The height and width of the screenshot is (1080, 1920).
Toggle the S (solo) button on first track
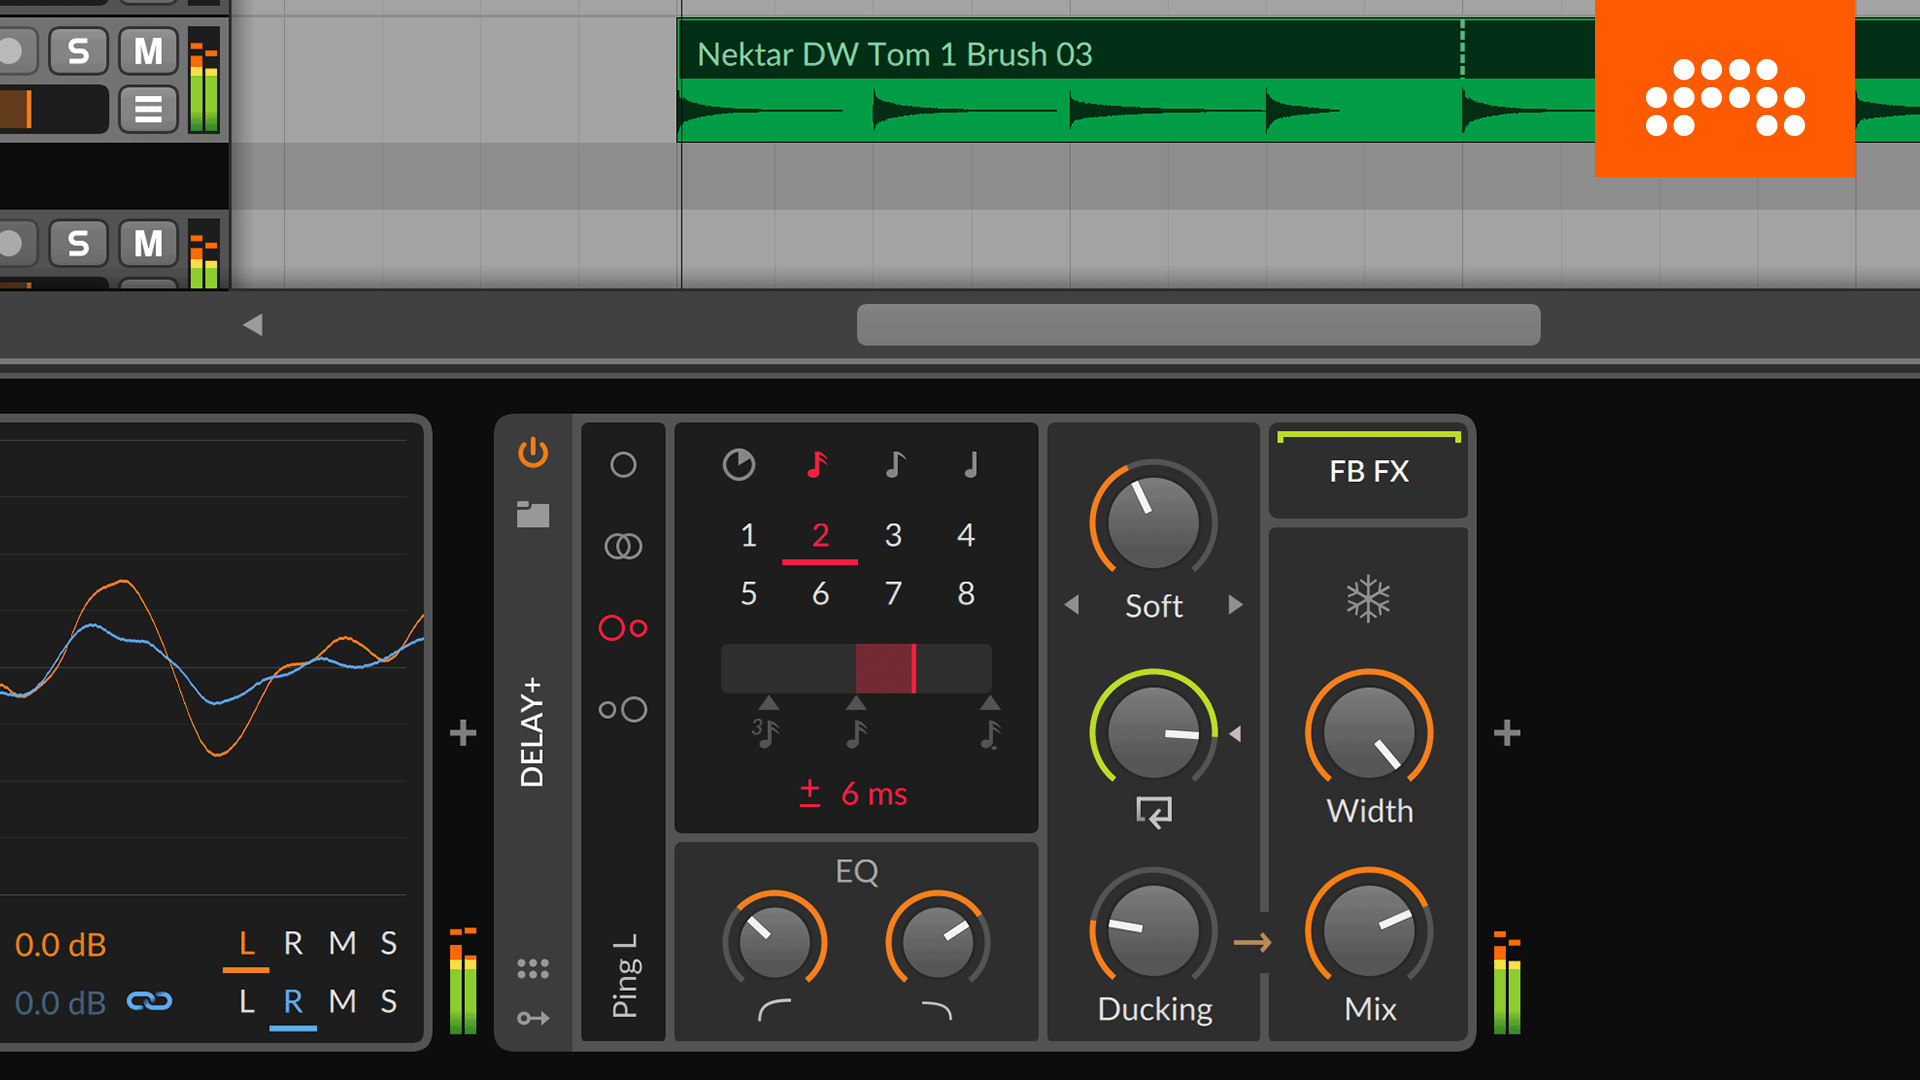tap(75, 51)
